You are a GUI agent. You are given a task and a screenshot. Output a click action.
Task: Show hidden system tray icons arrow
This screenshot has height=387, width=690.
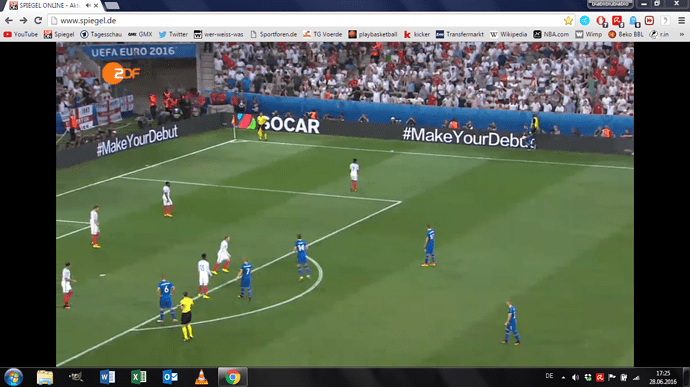[563, 377]
